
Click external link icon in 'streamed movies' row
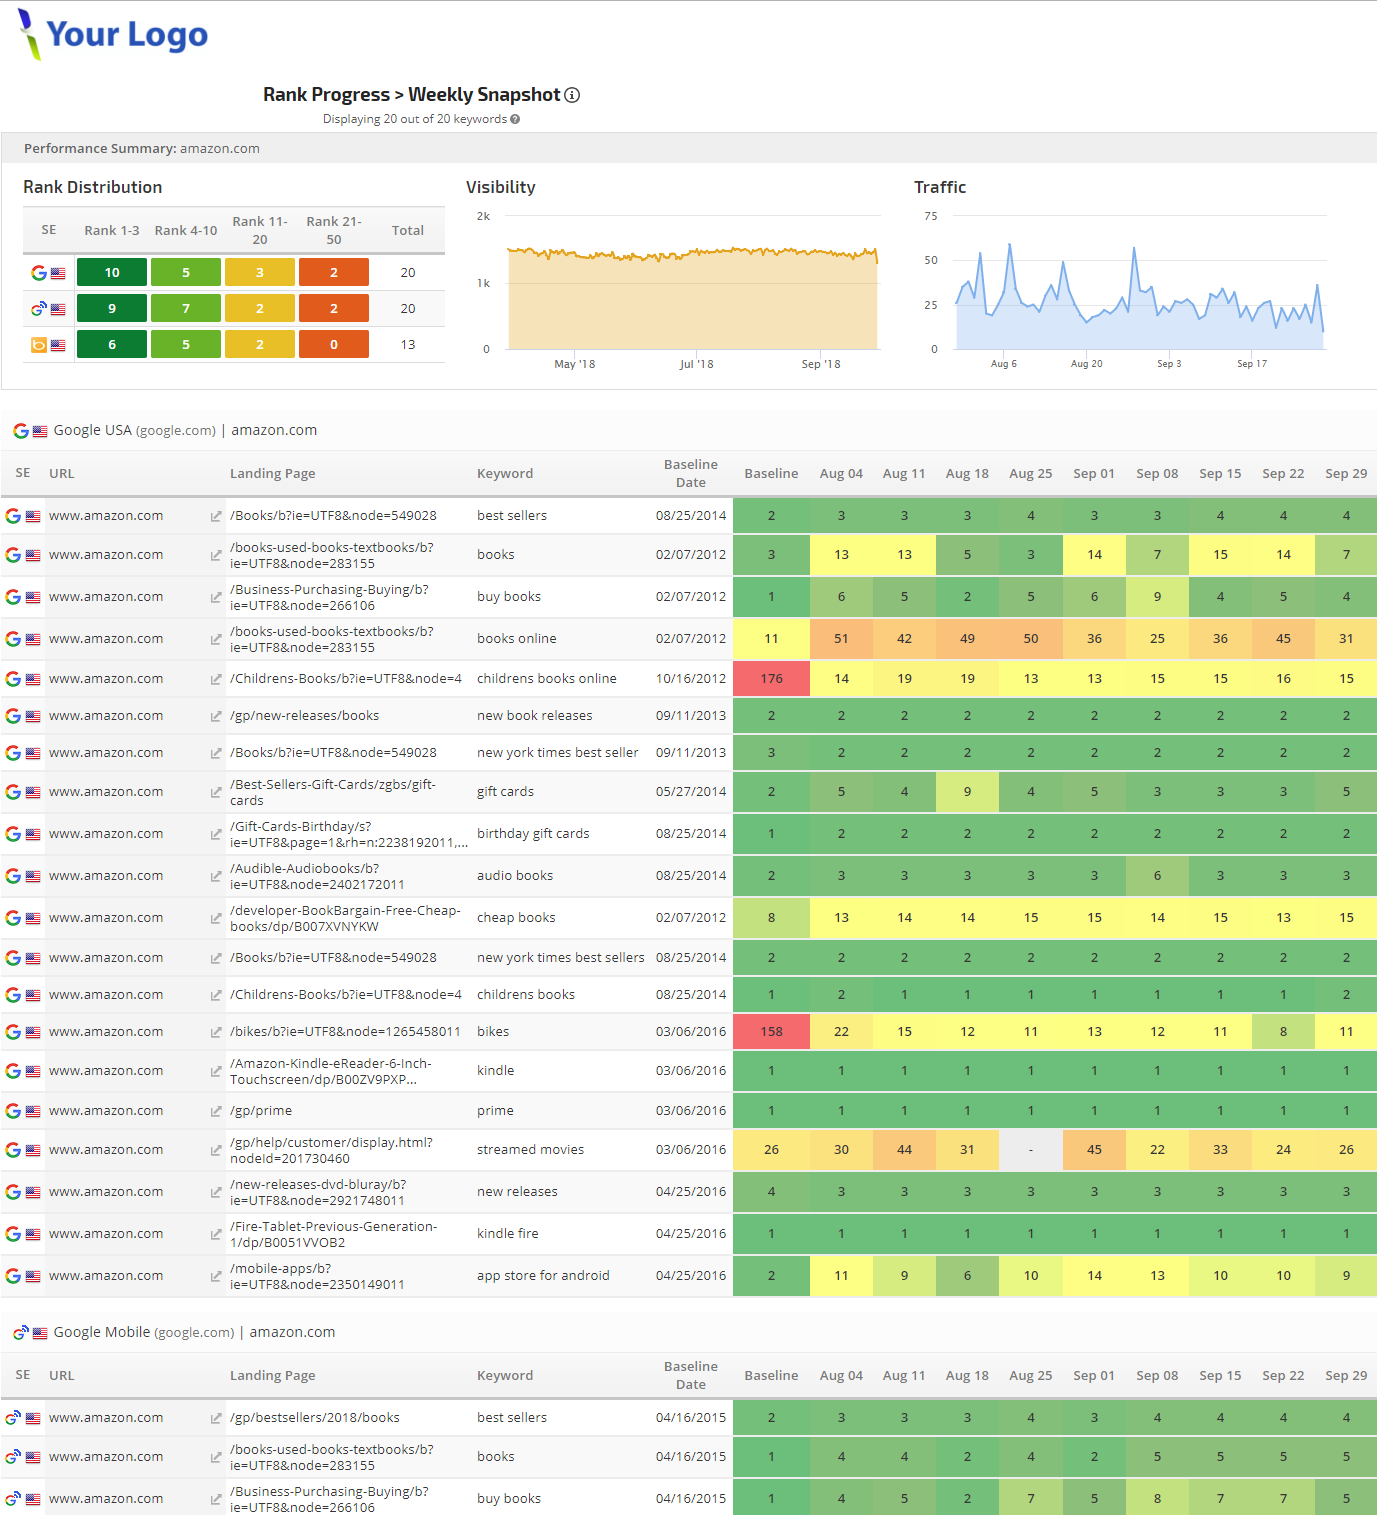pyautogui.click(x=216, y=1150)
